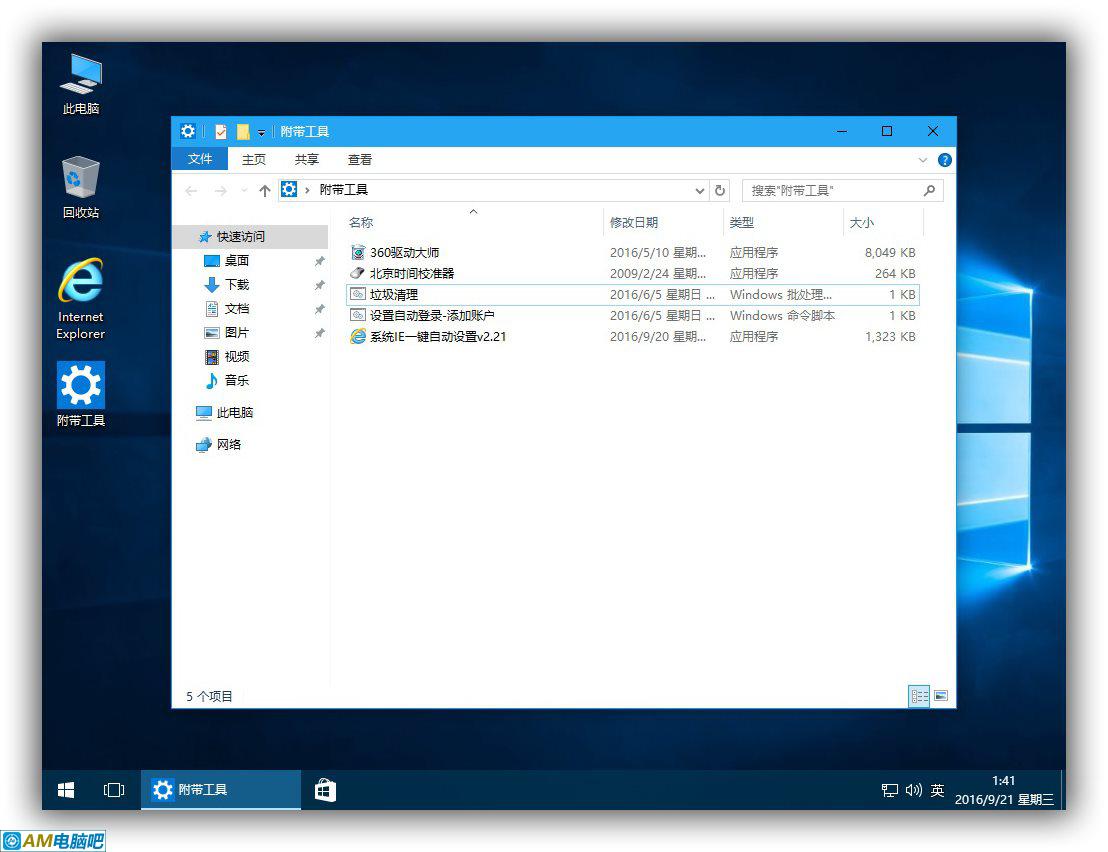The width and height of the screenshot is (1108, 852).
Task: Select the 附带工具 taskbar button
Action: pos(221,790)
